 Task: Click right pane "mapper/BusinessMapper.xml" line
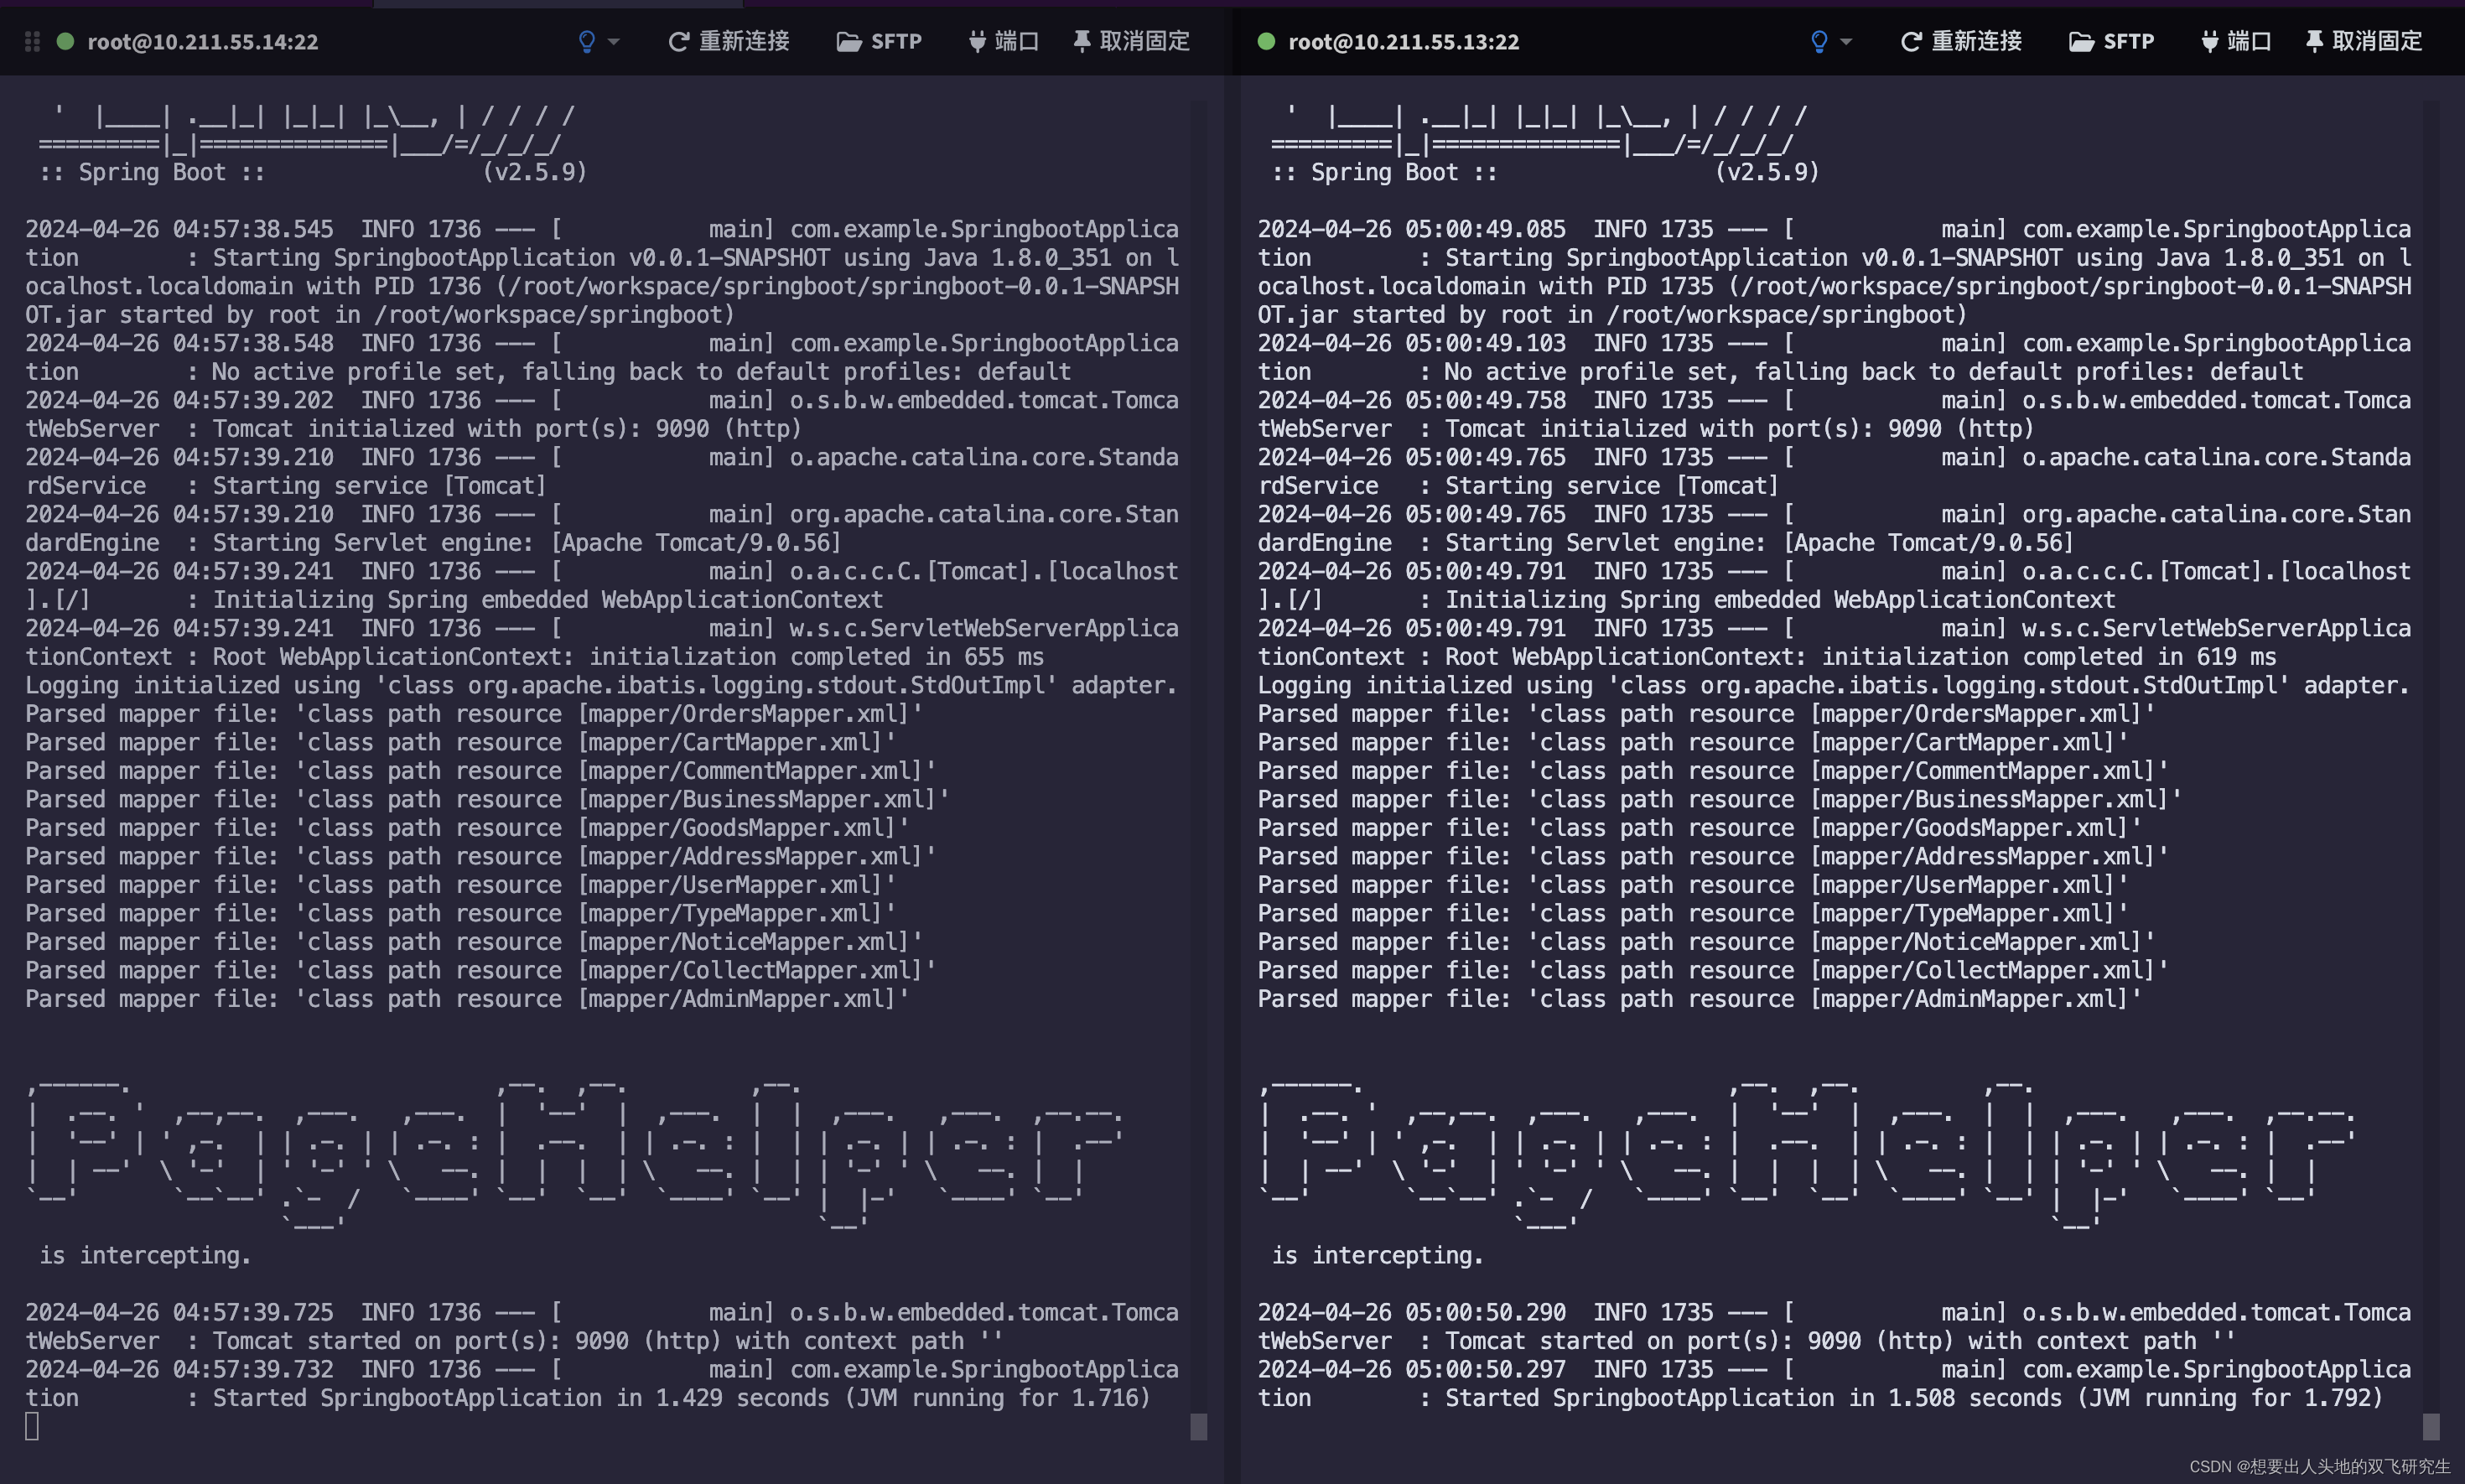tap(1719, 800)
